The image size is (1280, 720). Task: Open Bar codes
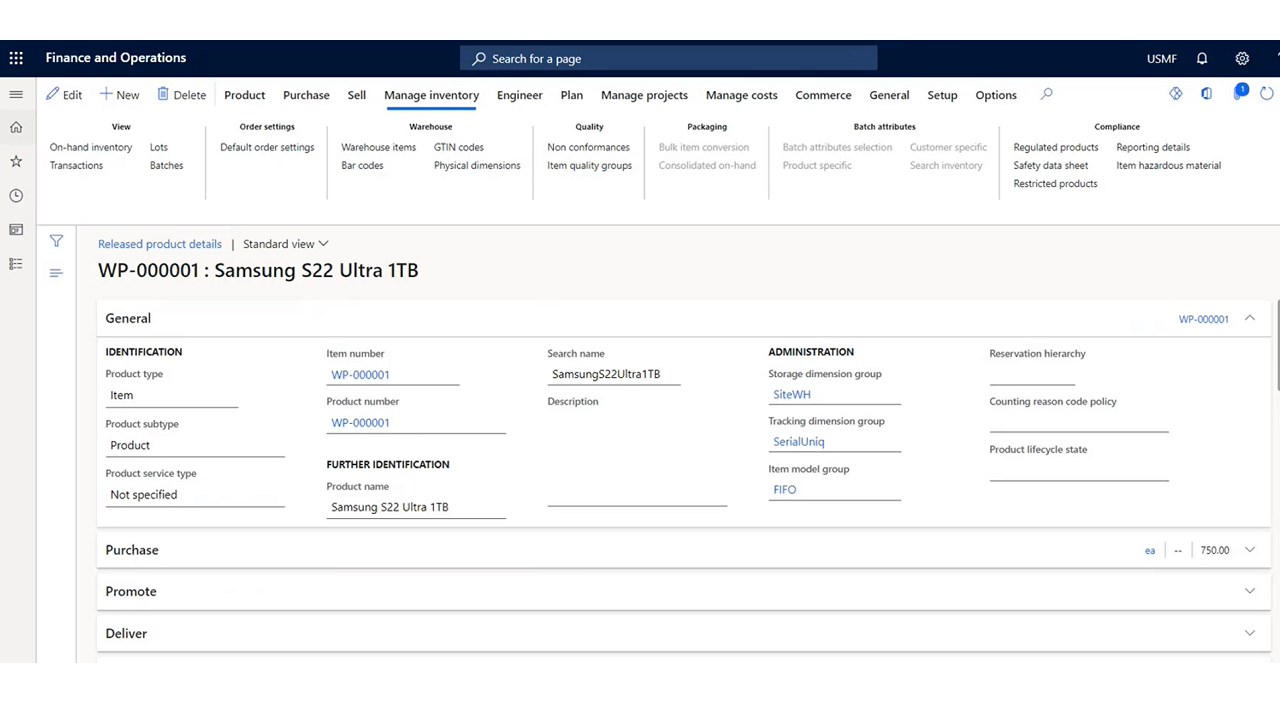(x=362, y=165)
